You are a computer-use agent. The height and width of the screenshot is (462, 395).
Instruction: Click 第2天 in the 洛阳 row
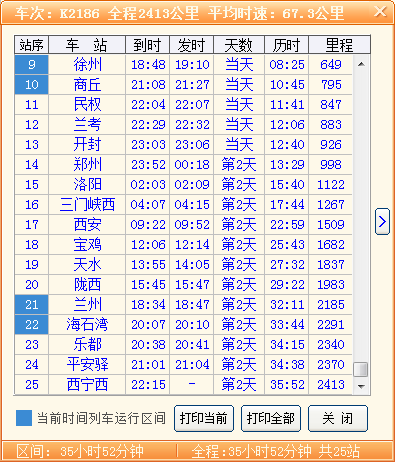pyautogui.click(x=239, y=185)
